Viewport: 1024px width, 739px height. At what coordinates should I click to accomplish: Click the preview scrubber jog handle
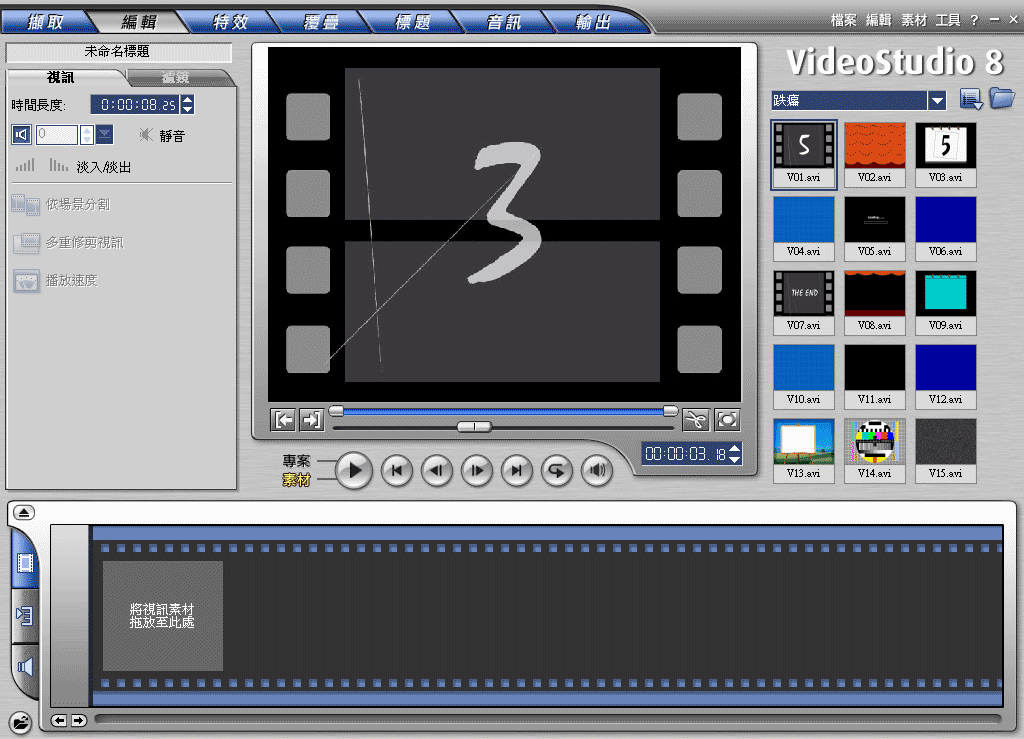coord(474,426)
